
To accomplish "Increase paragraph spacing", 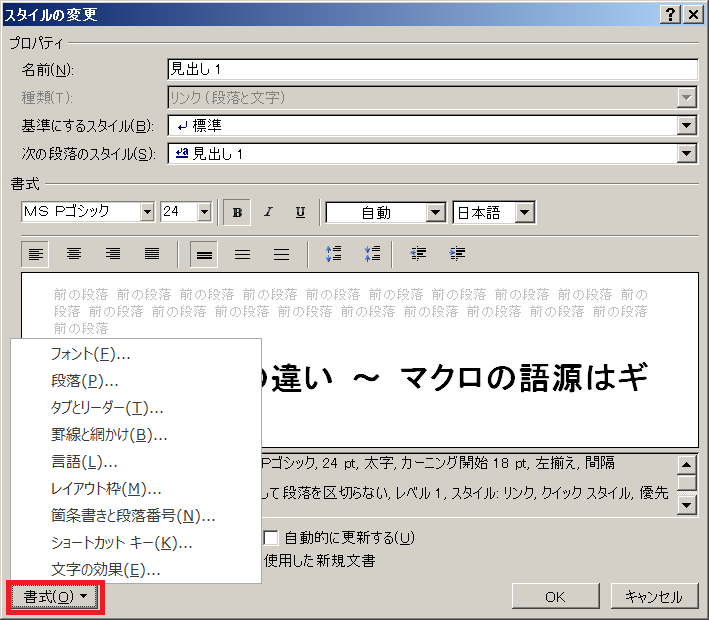I will (334, 254).
